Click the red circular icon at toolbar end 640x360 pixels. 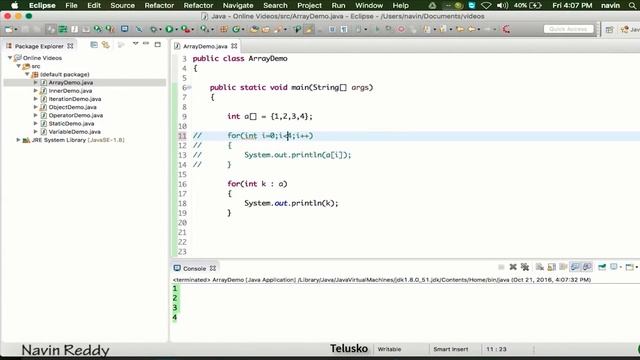[506, 29]
